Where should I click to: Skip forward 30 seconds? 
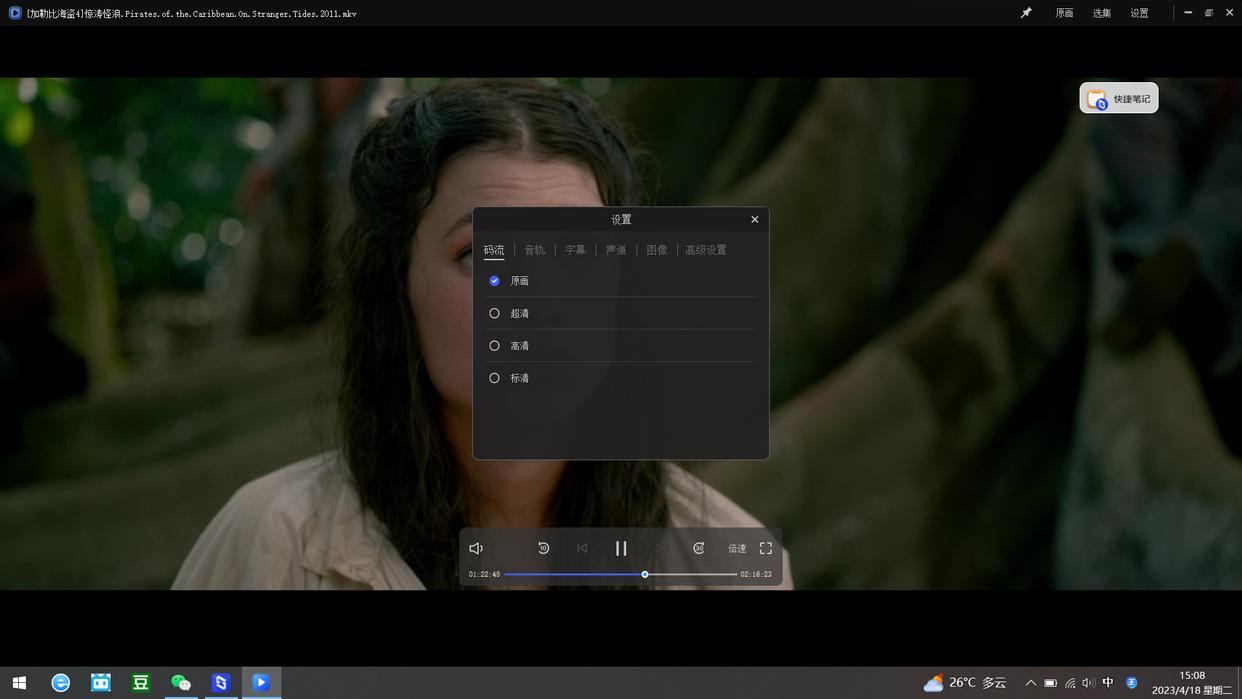pyautogui.click(x=698, y=548)
